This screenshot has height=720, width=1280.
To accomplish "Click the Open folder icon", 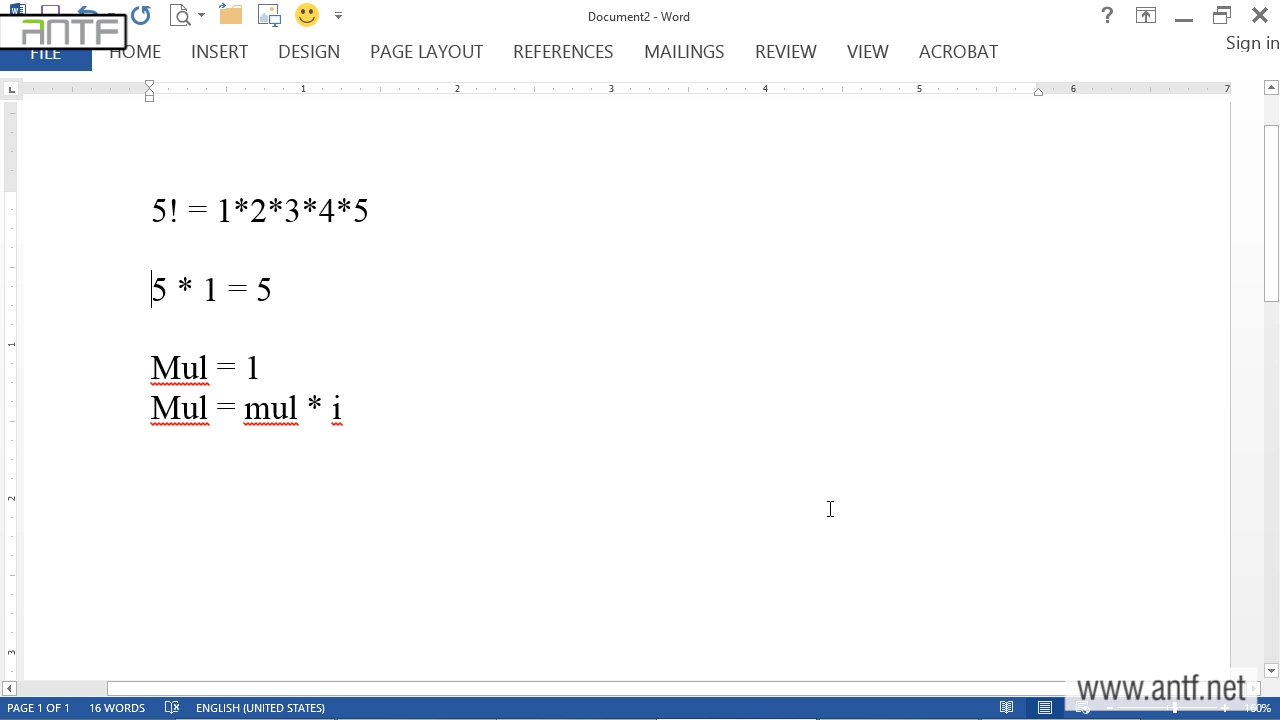I will (x=231, y=15).
